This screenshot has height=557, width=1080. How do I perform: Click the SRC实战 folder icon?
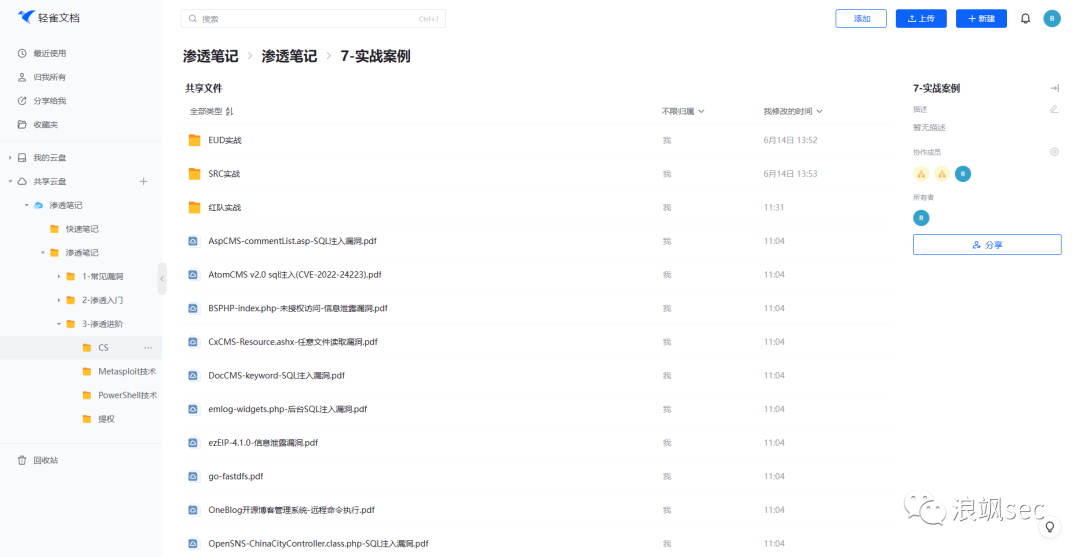[194, 174]
